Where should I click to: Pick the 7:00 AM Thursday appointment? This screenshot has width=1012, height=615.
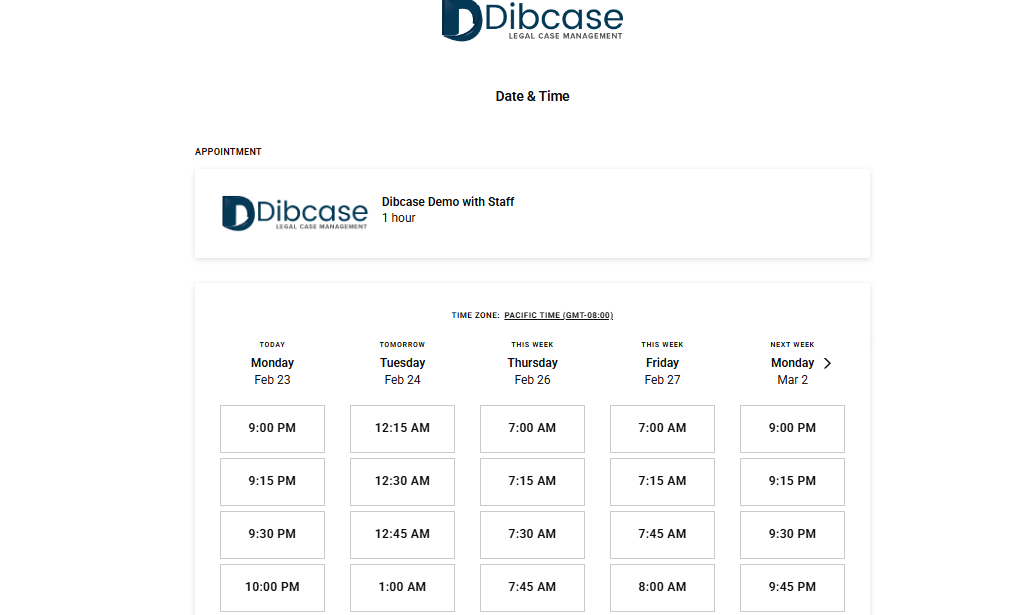pyautogui.click(x=532, y=428)
